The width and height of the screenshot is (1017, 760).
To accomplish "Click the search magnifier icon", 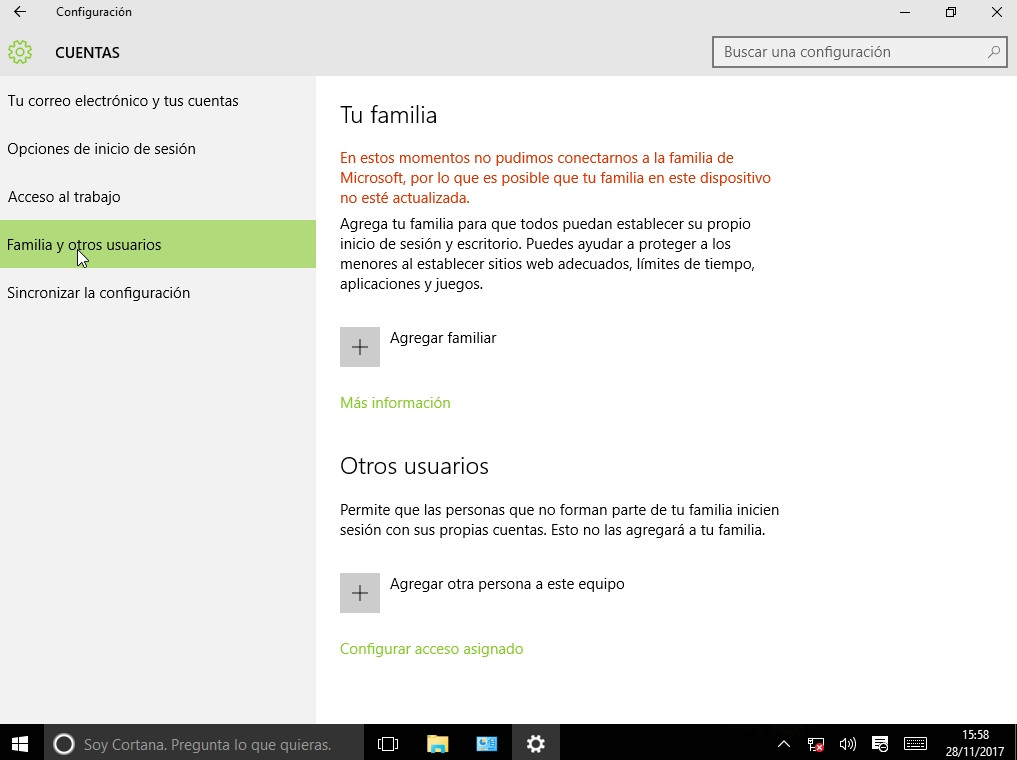I will tap(994, 52).
